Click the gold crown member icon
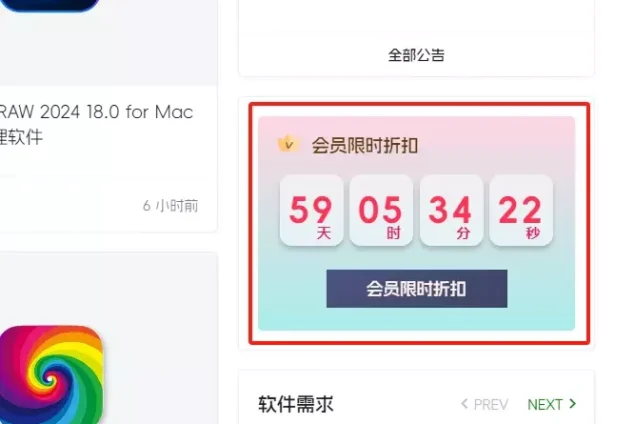This screenshot has height=424, width=635. tap(288, 144)
